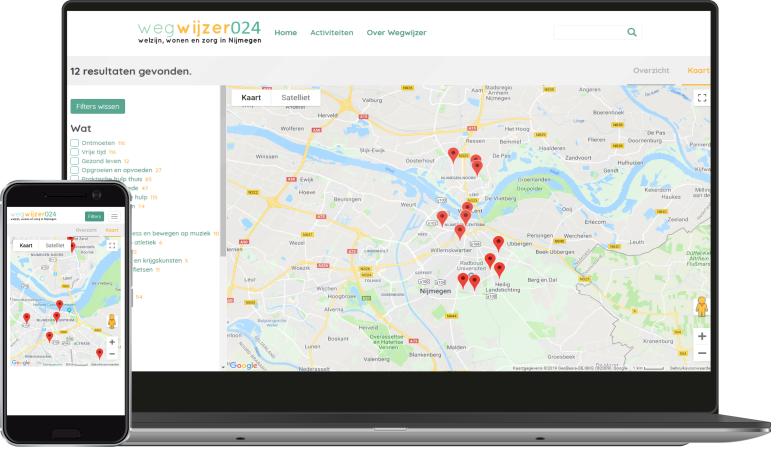
Task: Zoom out the laptop map with minus
Action: click(702, 353)
